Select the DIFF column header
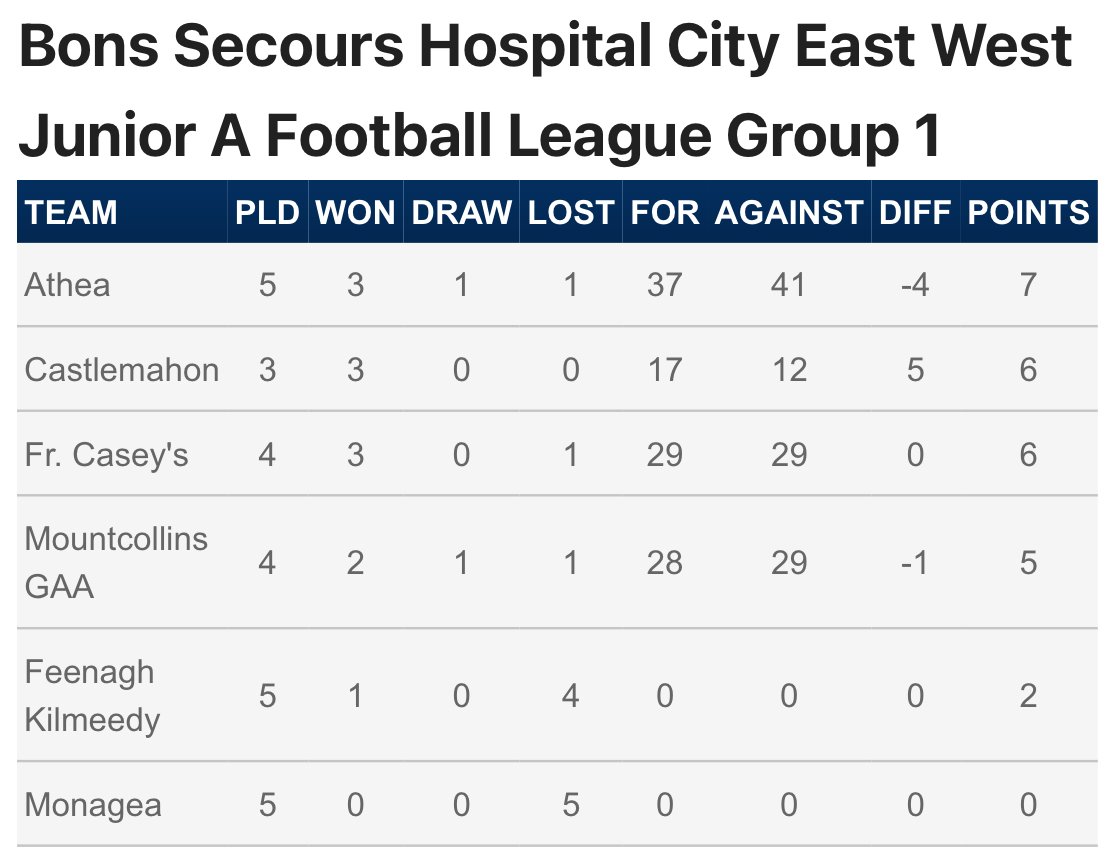This screenshot has height=867, width=1117. (x=915, y=212)
